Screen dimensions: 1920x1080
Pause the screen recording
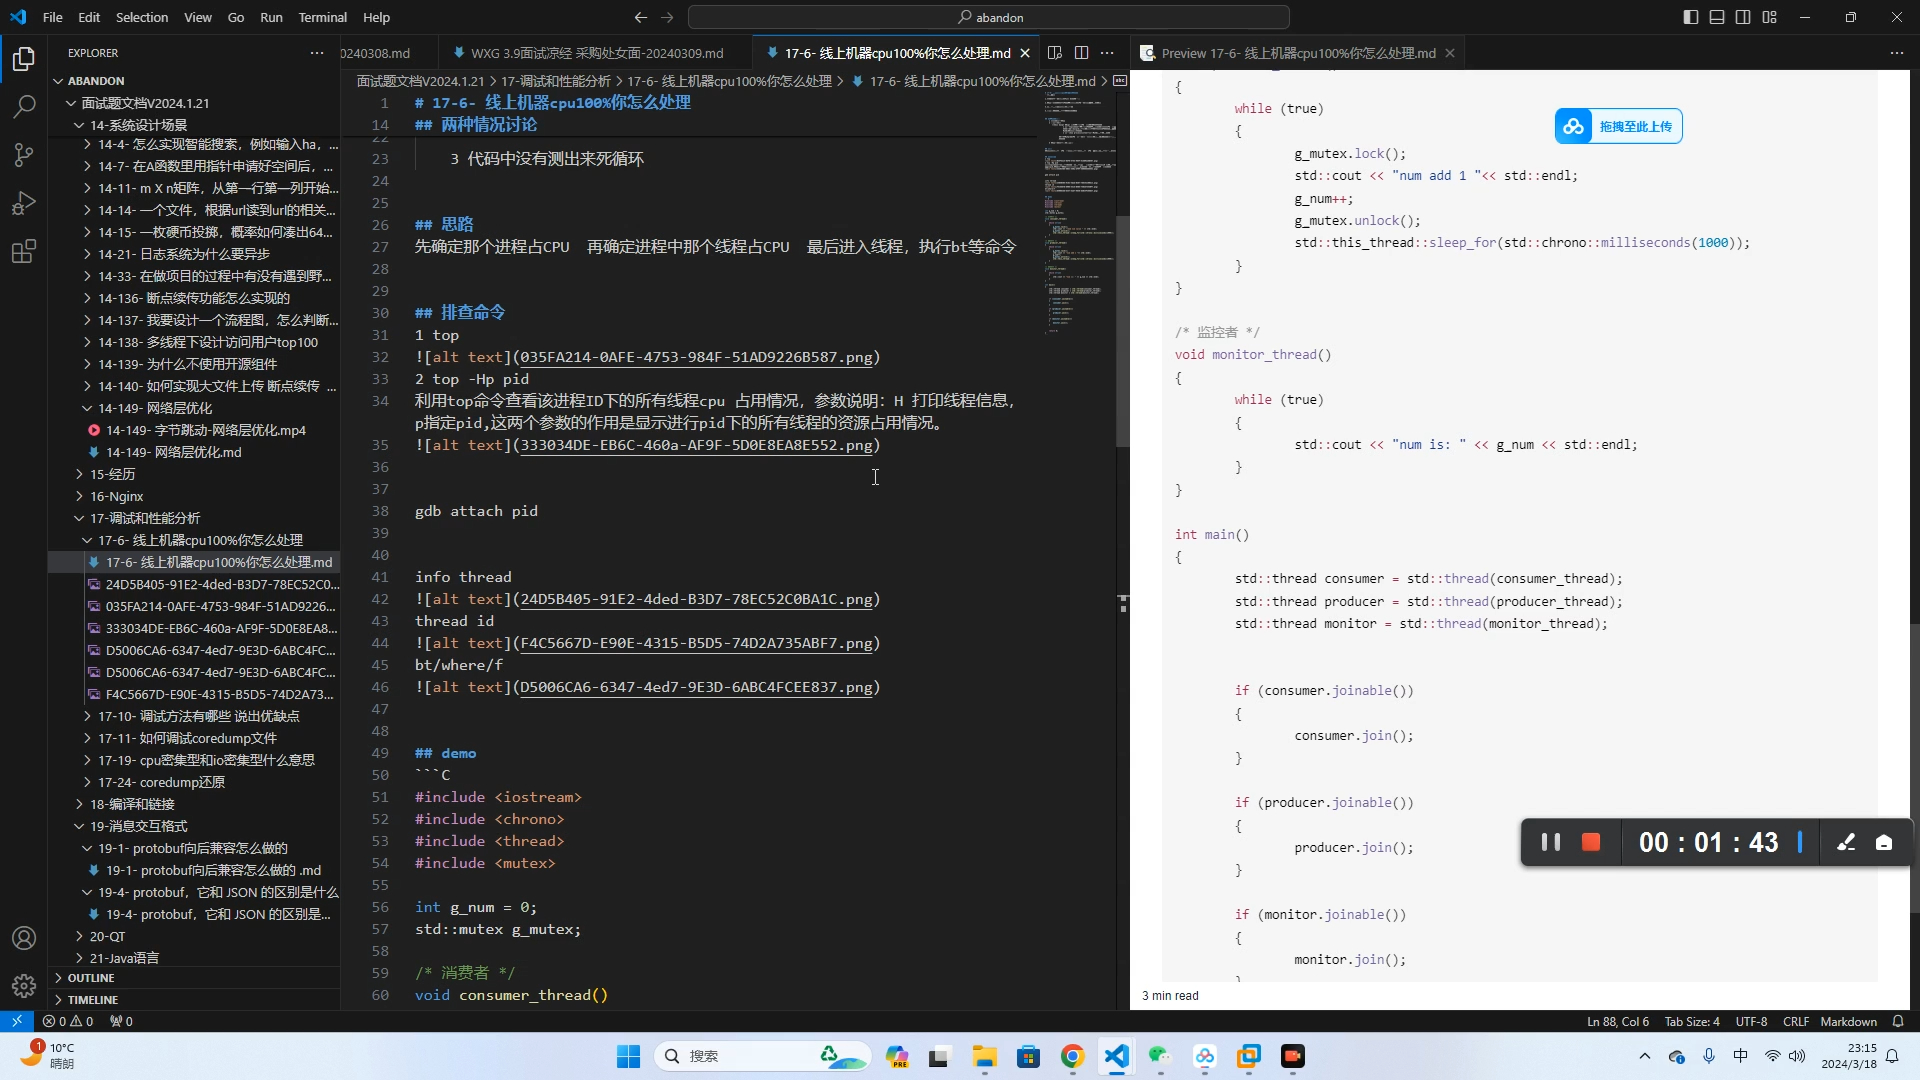coord(1551,842)
